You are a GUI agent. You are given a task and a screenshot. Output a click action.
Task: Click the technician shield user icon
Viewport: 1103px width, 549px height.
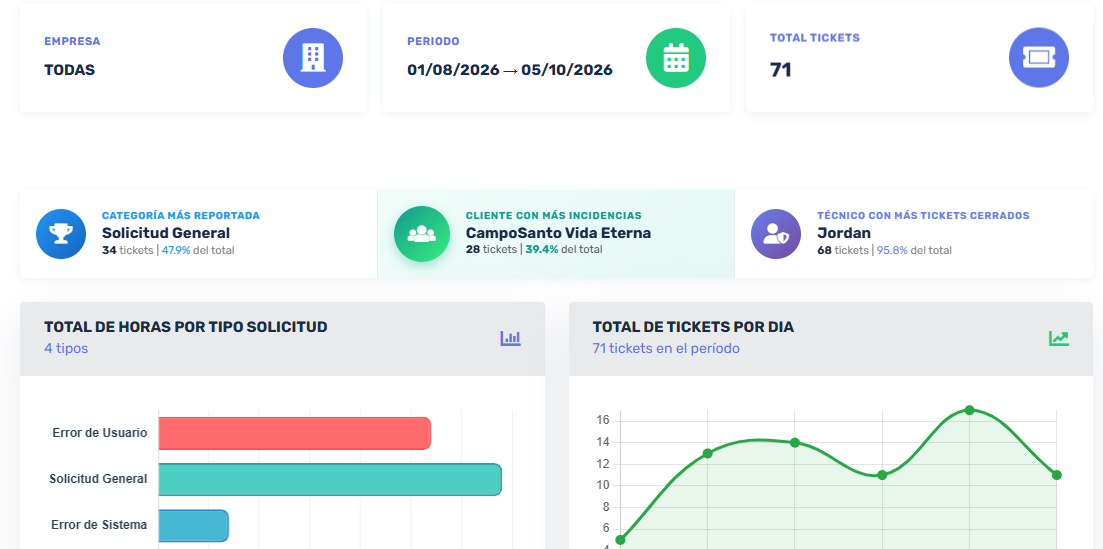776,234
